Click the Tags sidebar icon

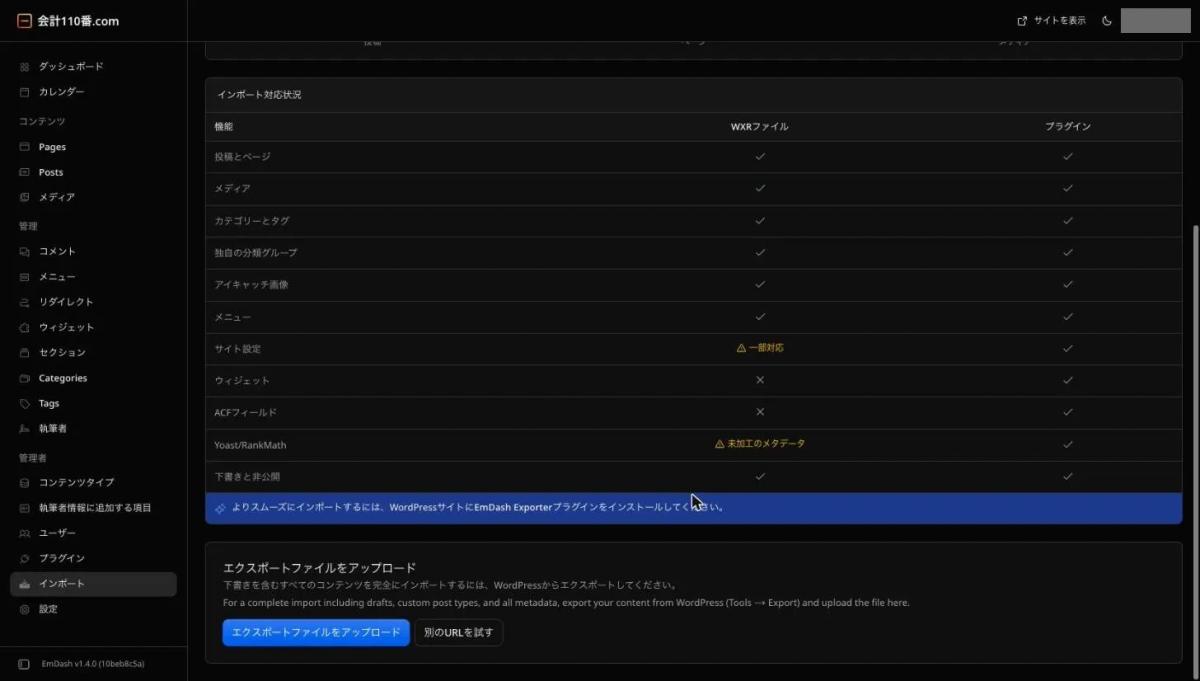(x=25, y=403)
